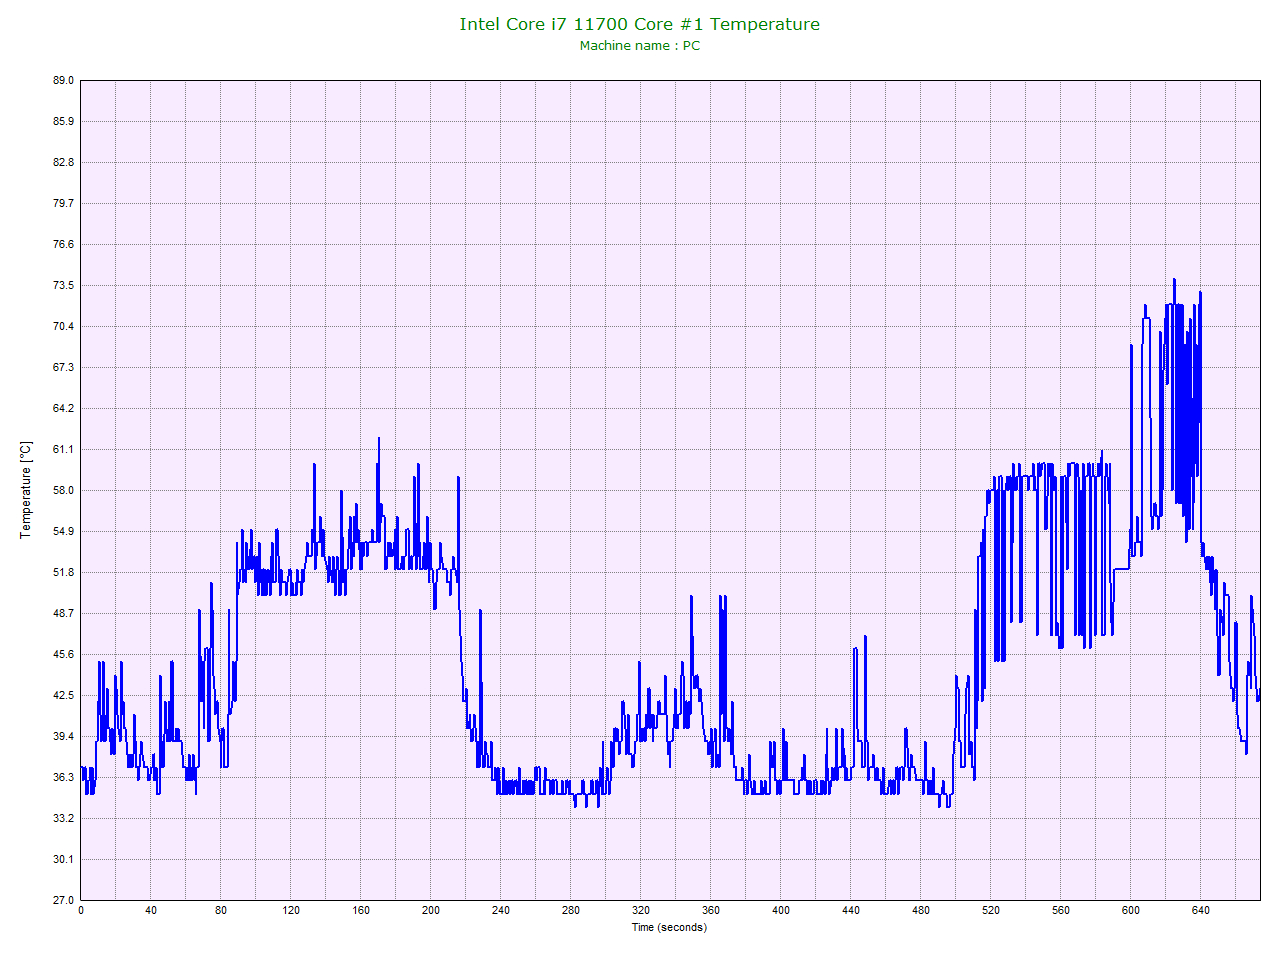Click the 280 tick on time axis
This screenshot has width=1280, height=960.
pyautogui.click(x=571, y=910)
